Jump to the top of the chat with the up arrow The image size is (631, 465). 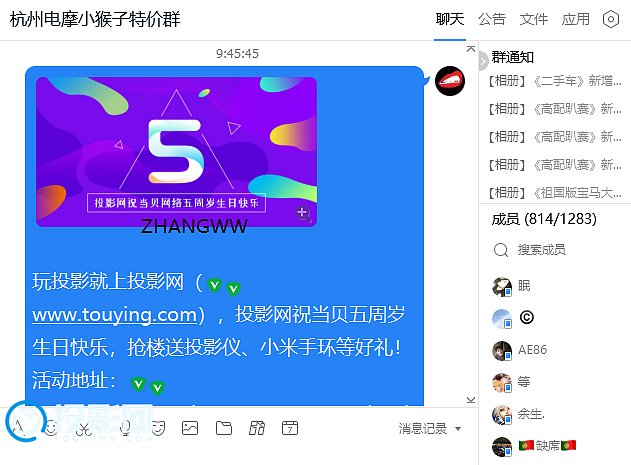point(471,49)
